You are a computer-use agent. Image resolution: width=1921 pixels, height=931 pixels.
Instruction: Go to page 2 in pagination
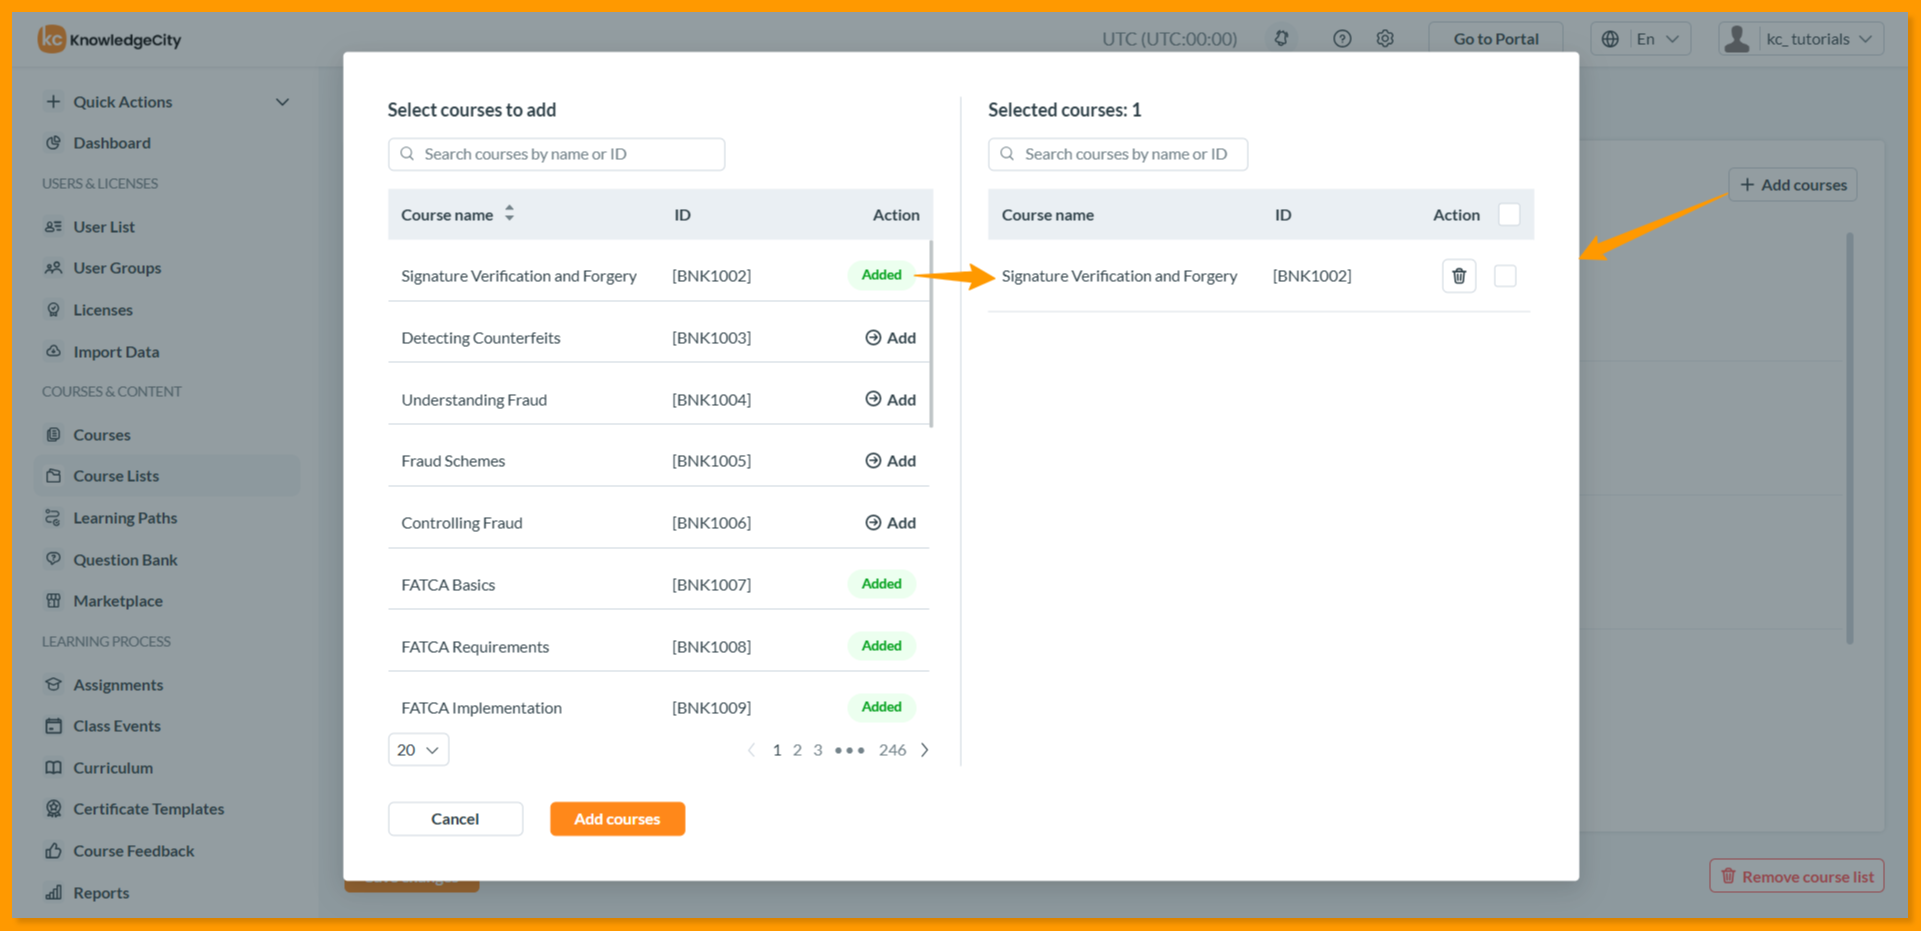coord(797,750)
